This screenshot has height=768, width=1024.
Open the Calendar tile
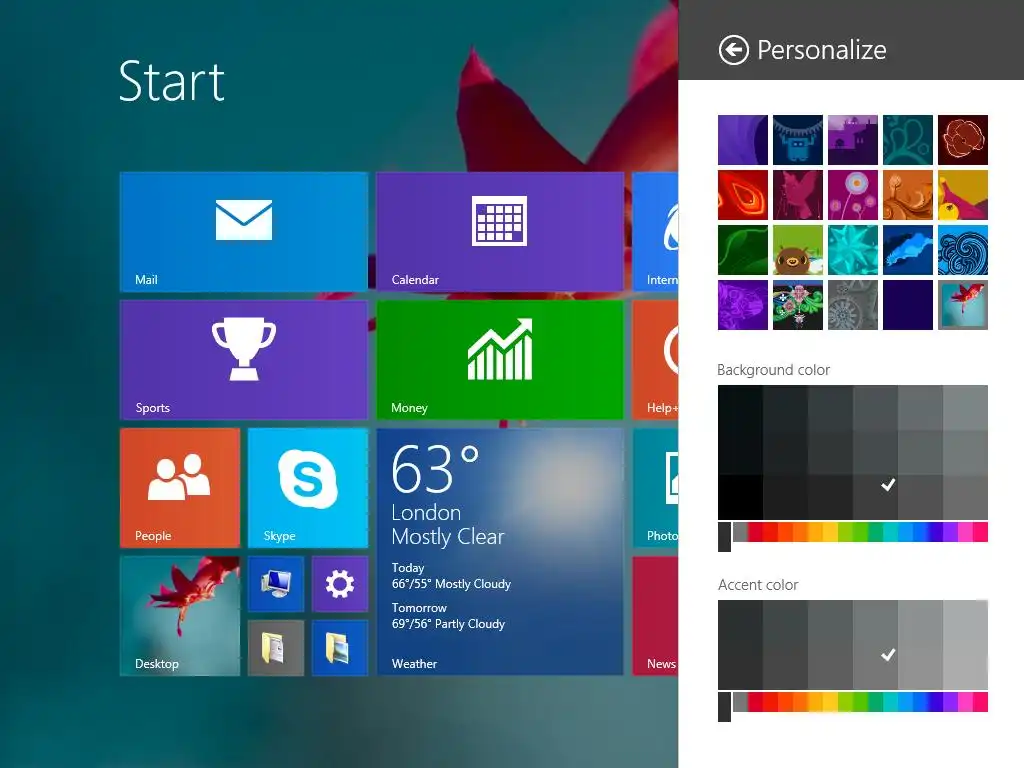pyautogui.click(x=500, y=232)
